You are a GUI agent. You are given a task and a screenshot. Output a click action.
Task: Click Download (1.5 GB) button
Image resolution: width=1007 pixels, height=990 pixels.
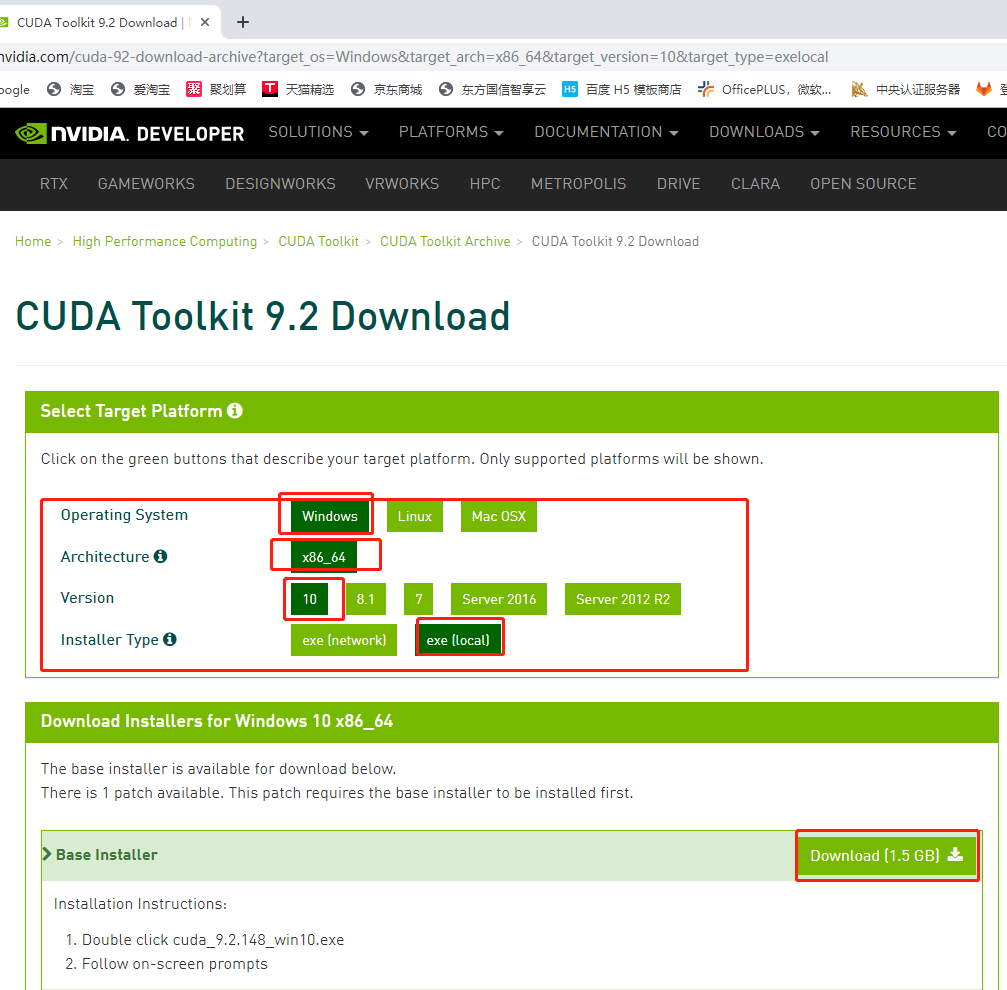(x=887, y=855)
